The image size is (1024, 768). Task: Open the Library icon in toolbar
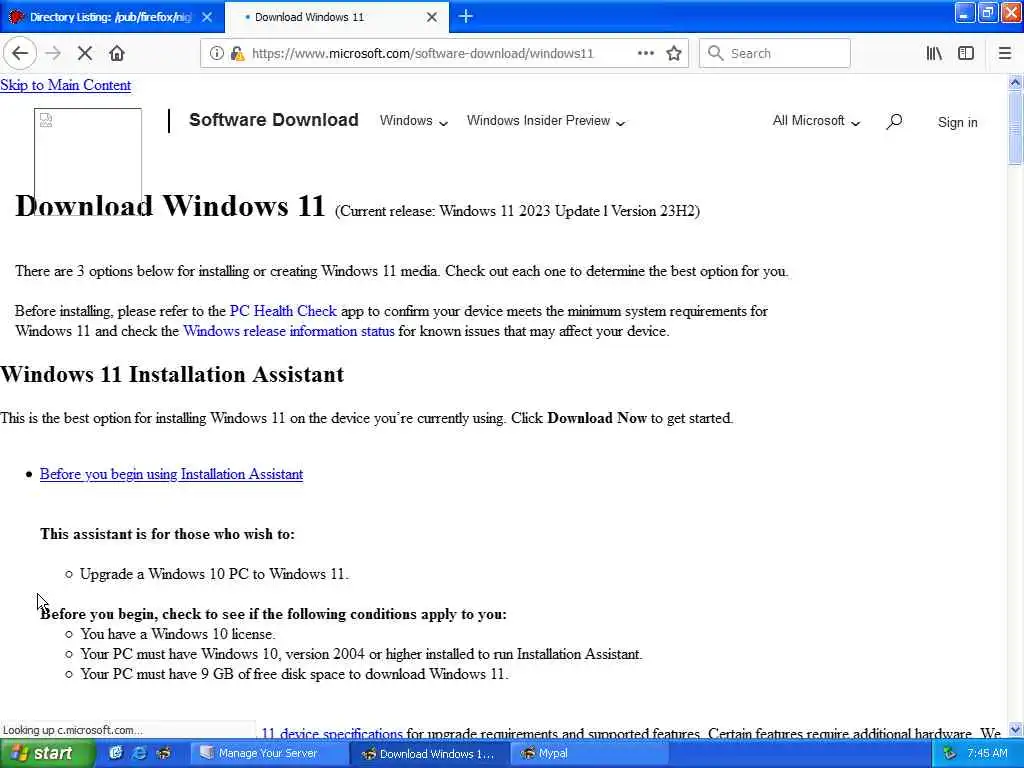(x=934, y=54)
